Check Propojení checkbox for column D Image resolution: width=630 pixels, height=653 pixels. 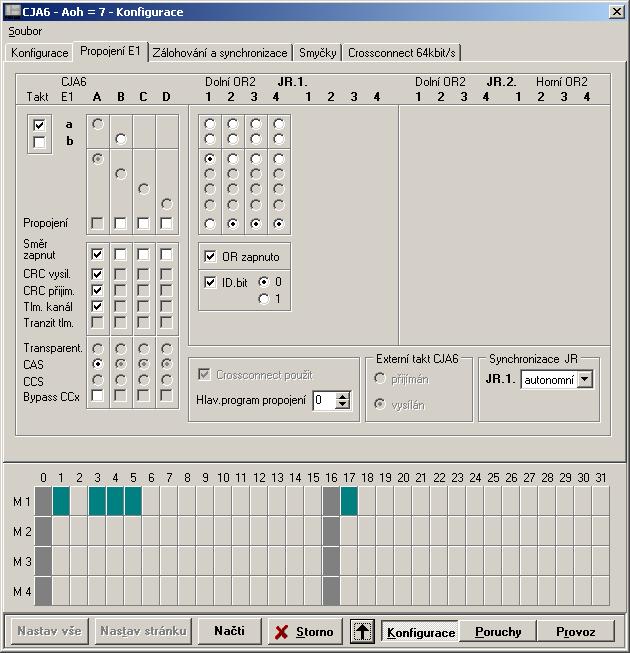(166, 223)
